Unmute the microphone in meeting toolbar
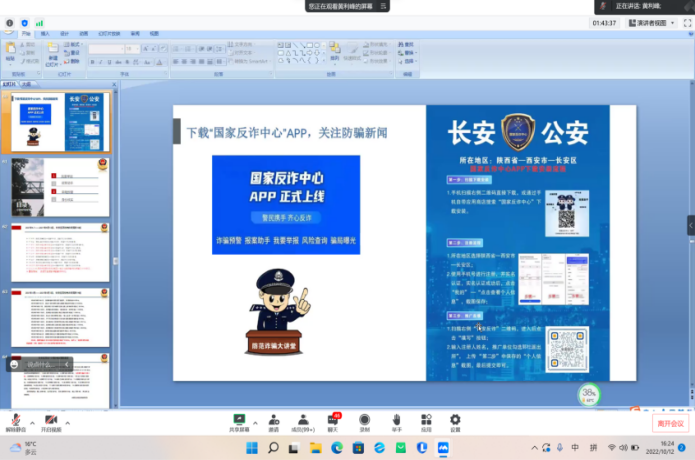The image size is (695, 460). (15, 420)
